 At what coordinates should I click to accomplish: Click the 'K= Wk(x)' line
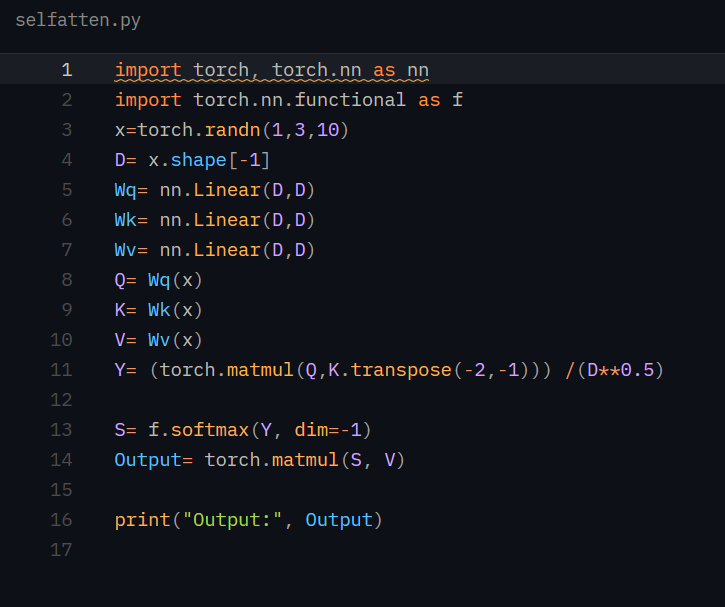[159, 310]
